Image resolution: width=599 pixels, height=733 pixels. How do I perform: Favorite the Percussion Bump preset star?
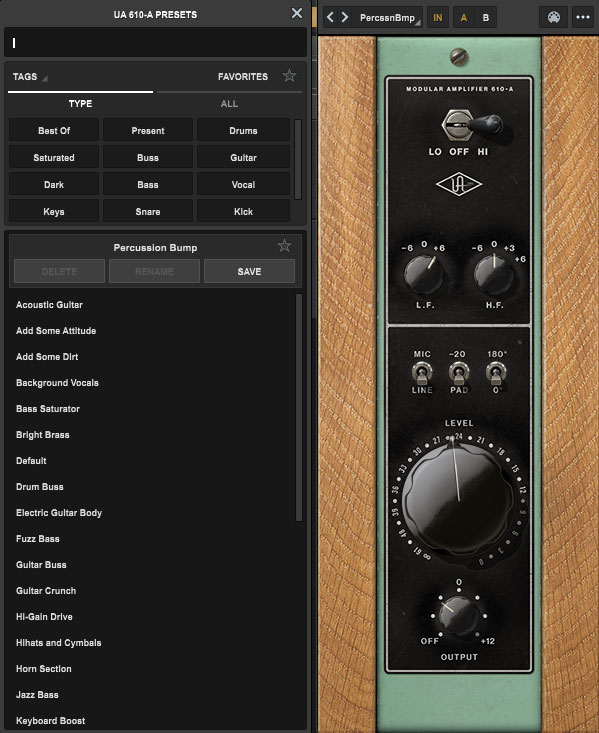[284, 245]
